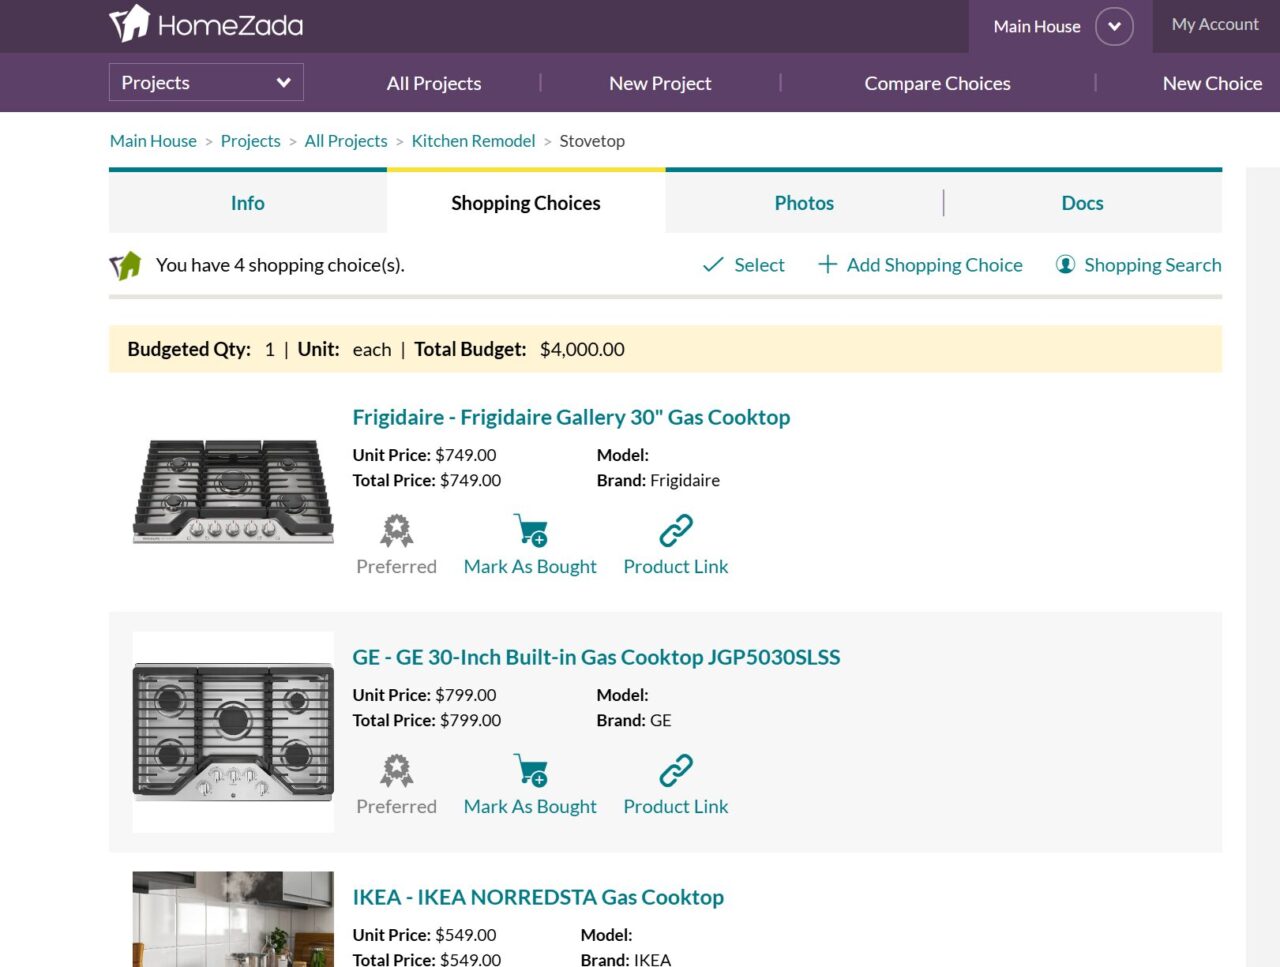Switch to the Photos tab
The image size is (1280, 967).
coord(804,203)
